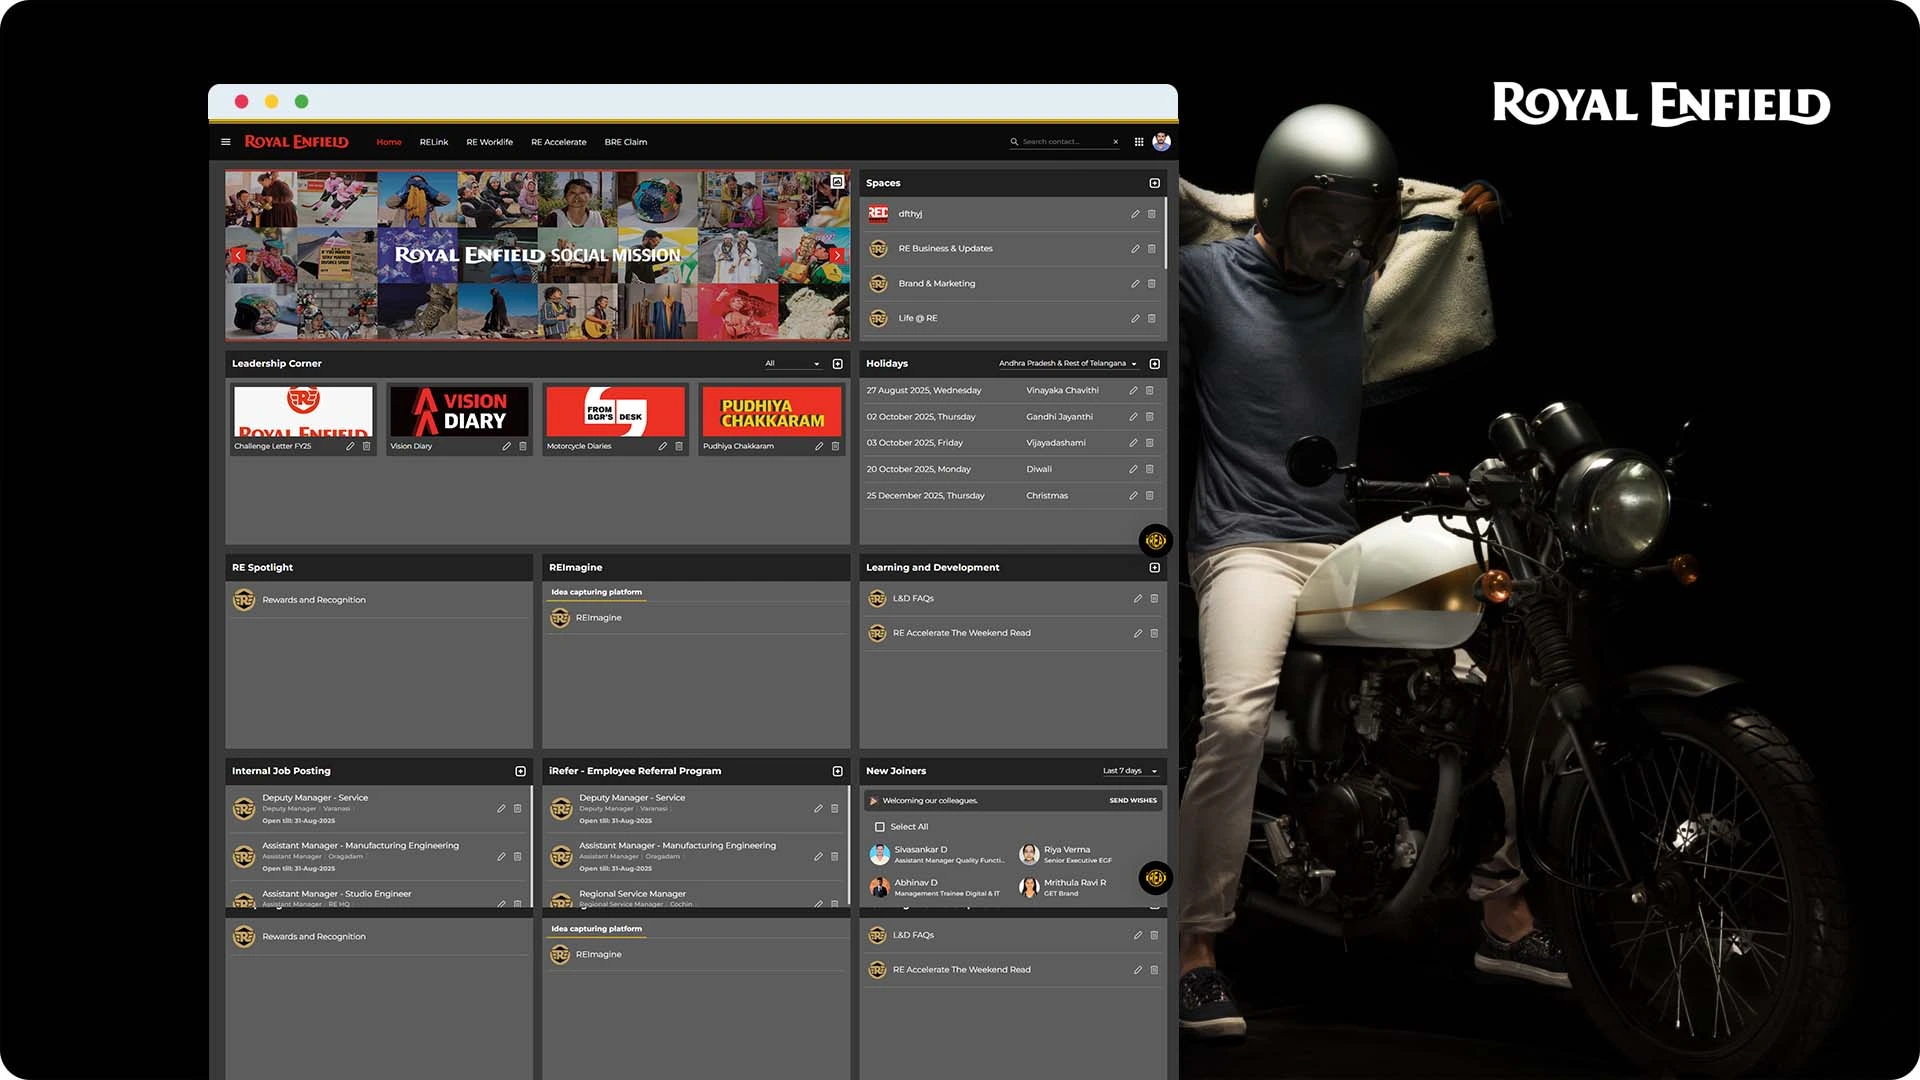The width and height of the screenshot is (1920, 1080).
Task: Delete the 'Brand & Marketing' space via trash icon
Action: pos(1152,283)
